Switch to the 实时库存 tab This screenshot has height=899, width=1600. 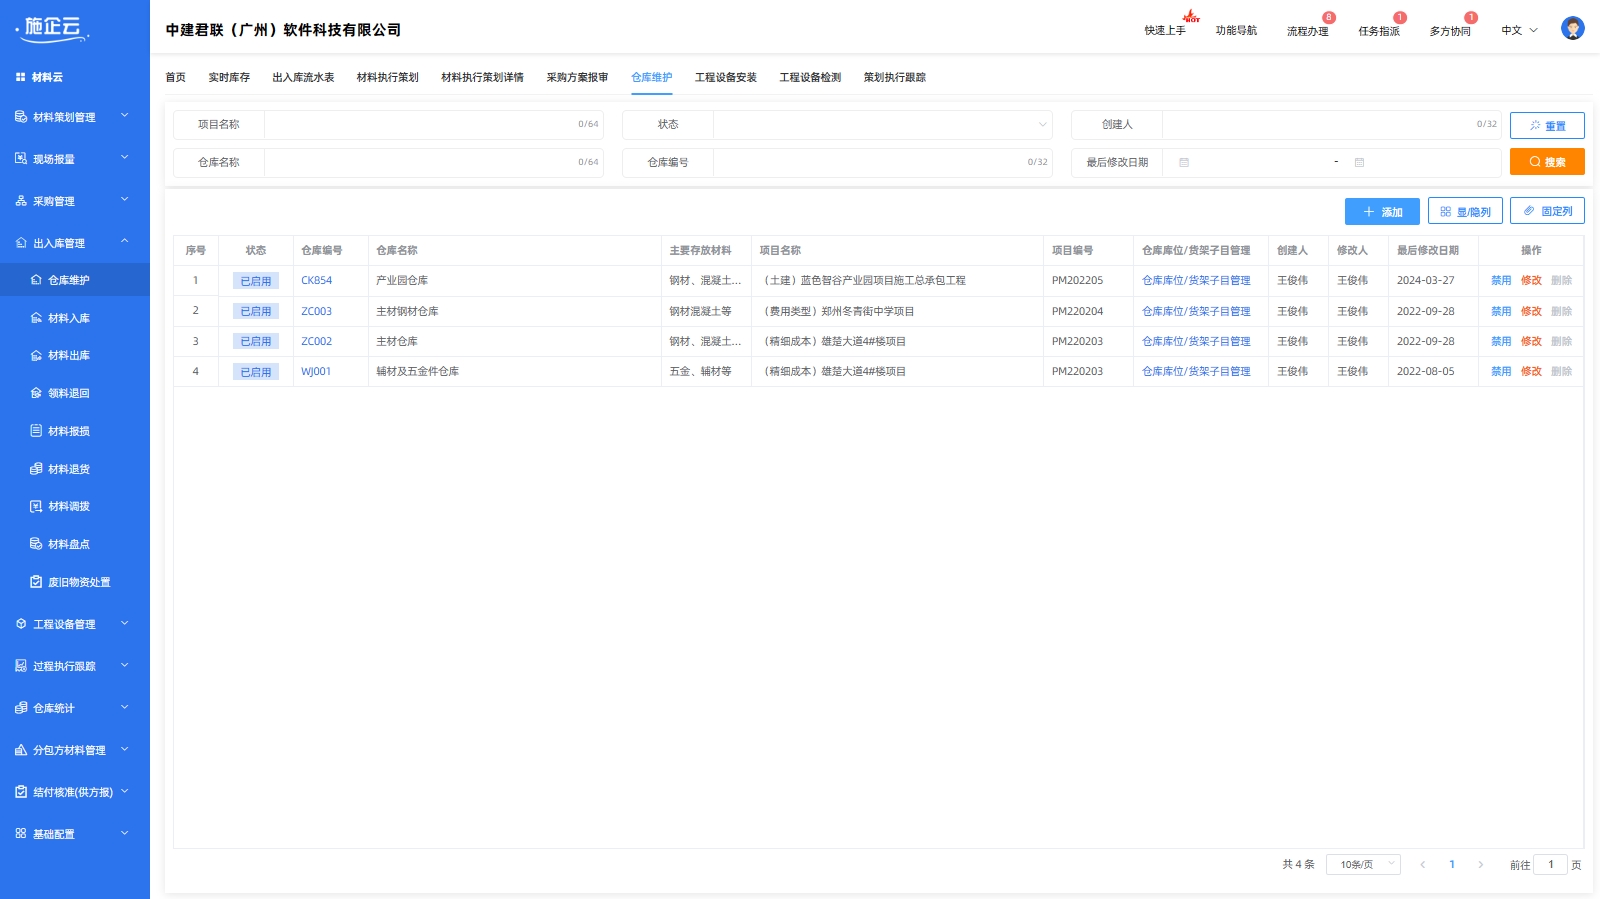pos(229,77)
